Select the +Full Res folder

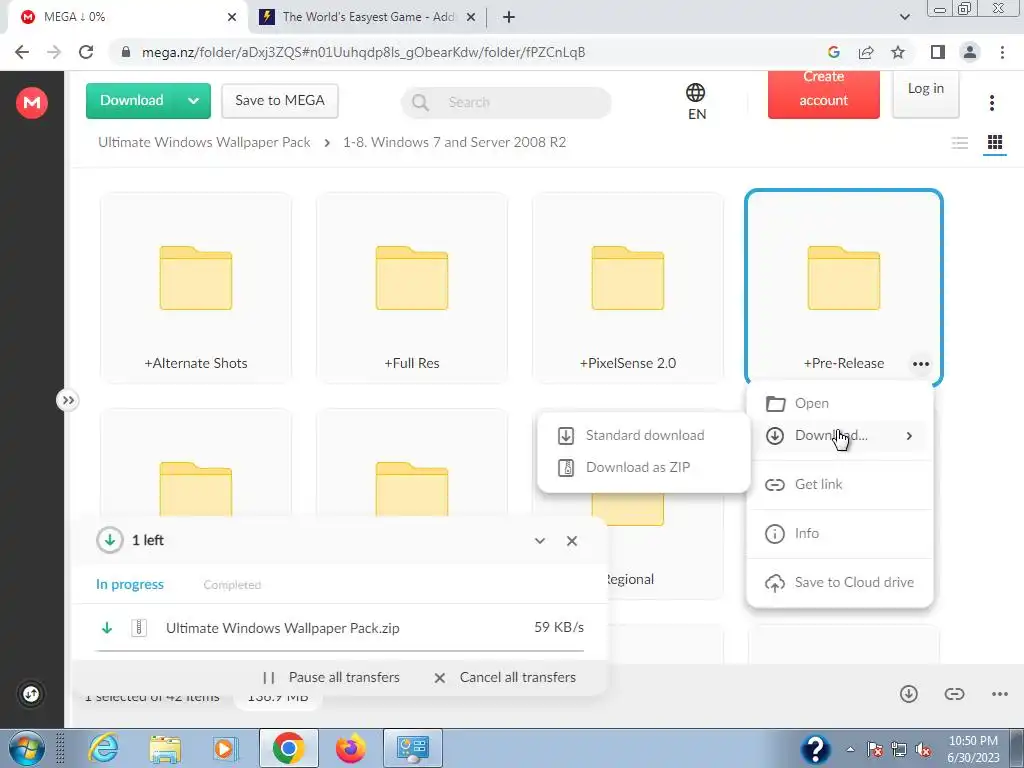coord(412,287)
